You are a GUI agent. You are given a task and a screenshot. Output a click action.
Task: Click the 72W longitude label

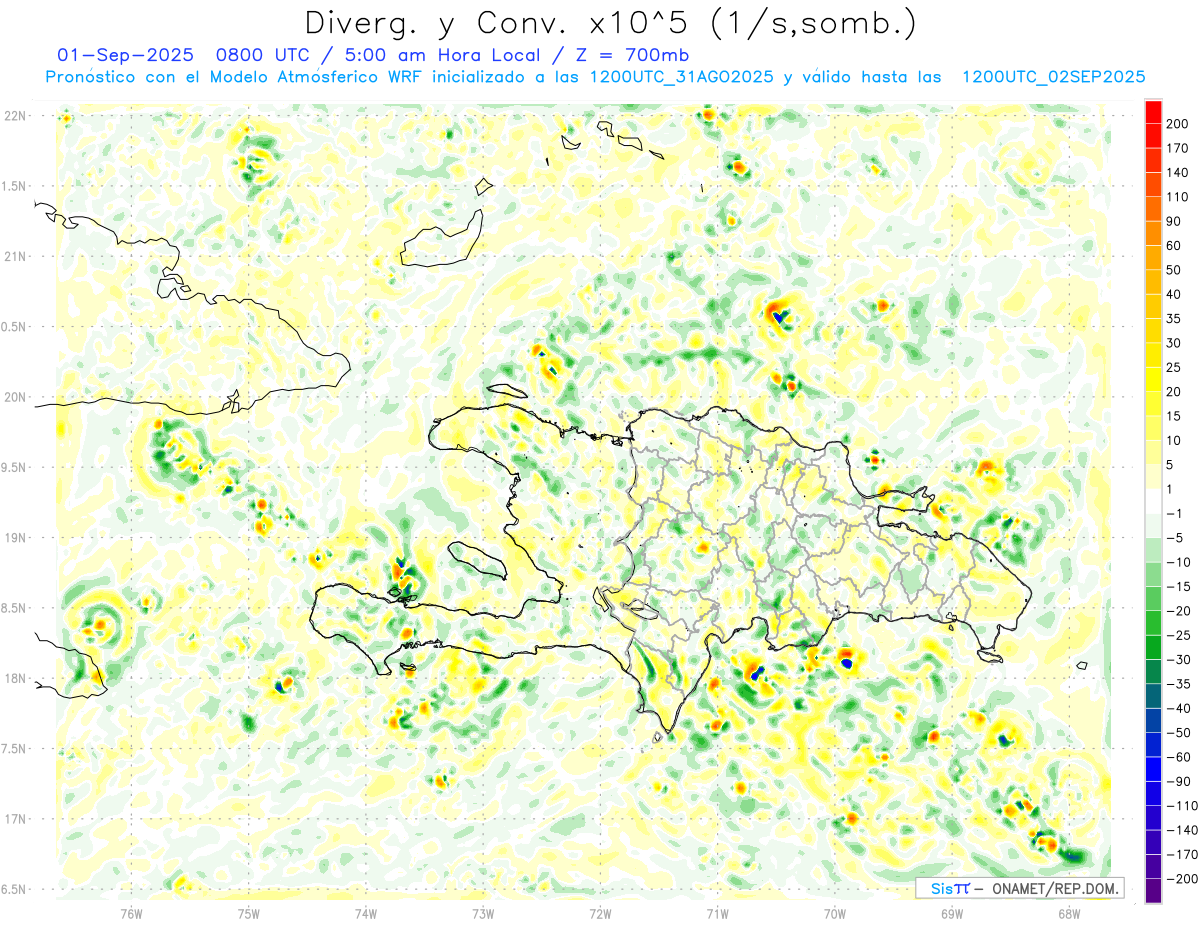pos(601,913)
